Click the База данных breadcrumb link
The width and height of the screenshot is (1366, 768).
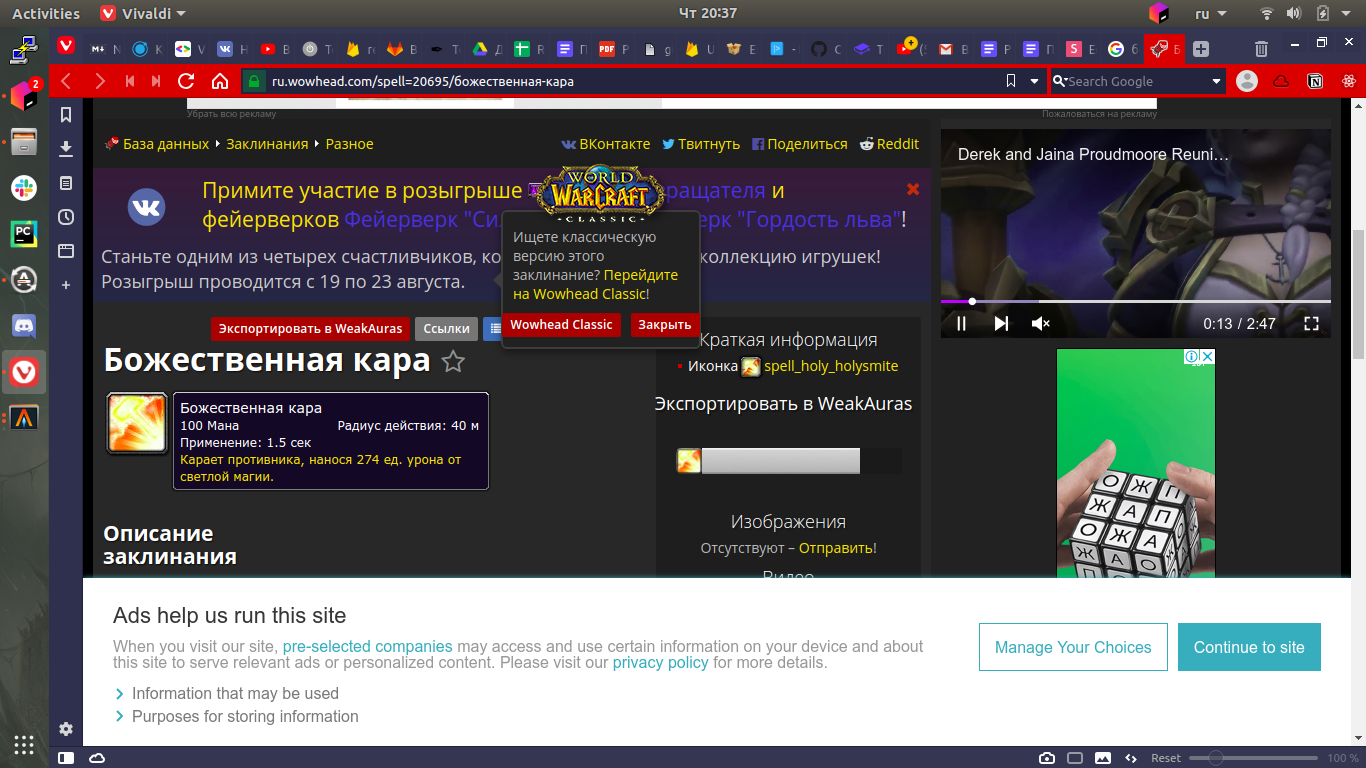coord(166,144)
